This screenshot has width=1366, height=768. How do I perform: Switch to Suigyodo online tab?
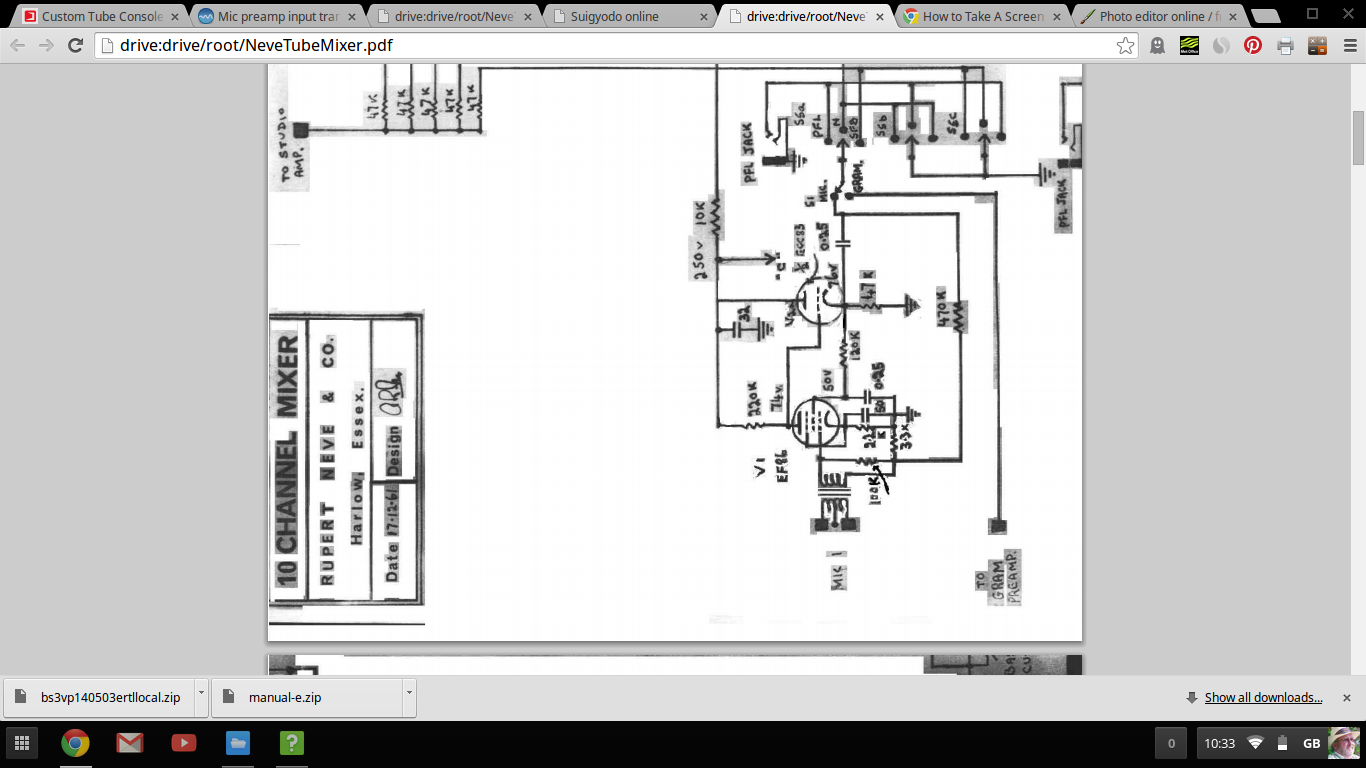pyautogui.click(x=628, y=17)
